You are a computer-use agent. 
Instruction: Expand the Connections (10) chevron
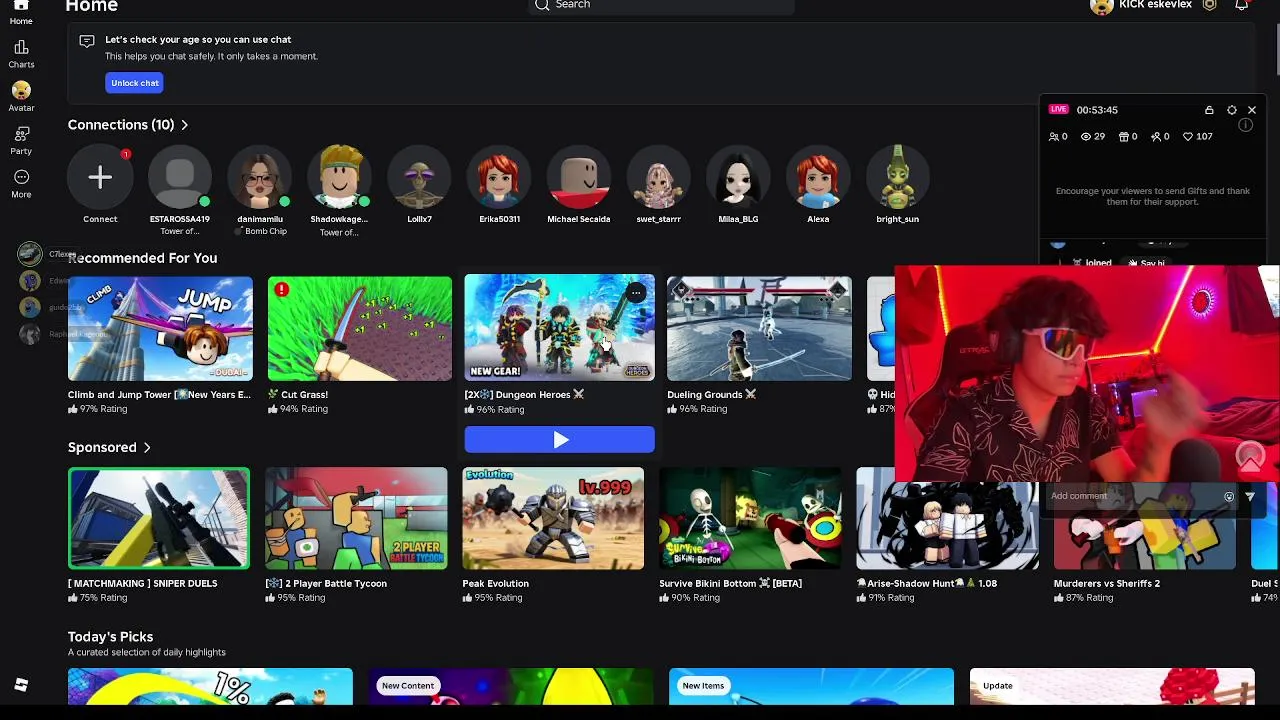click(185, 125)
